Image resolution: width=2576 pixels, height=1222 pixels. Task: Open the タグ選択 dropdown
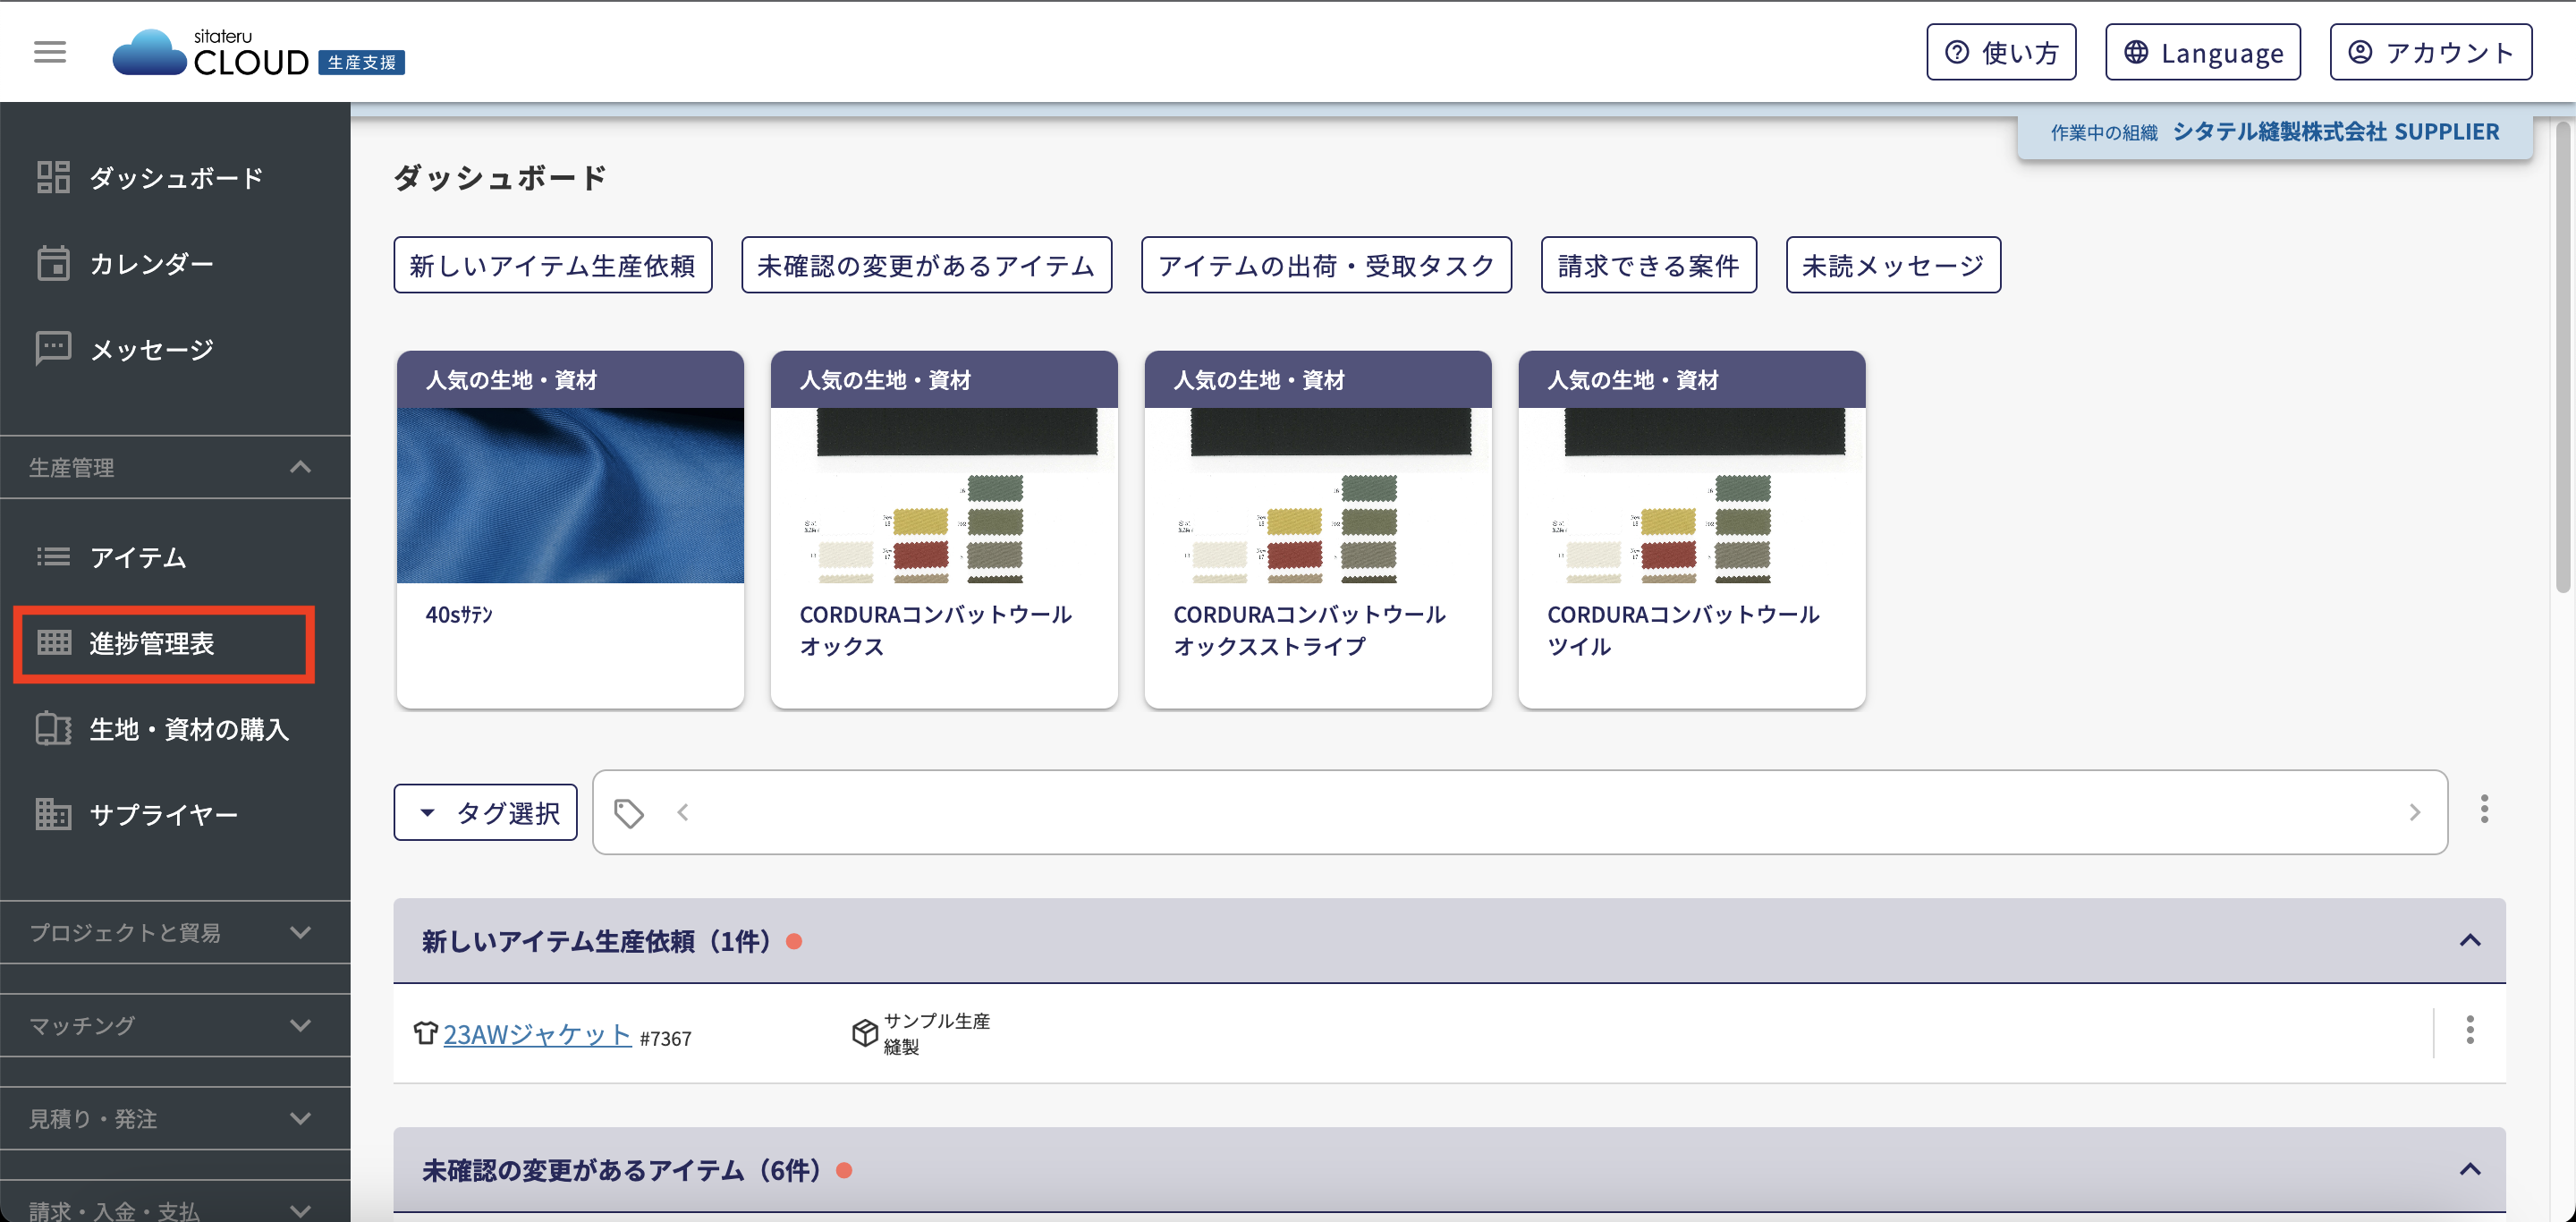coord(486,813)
